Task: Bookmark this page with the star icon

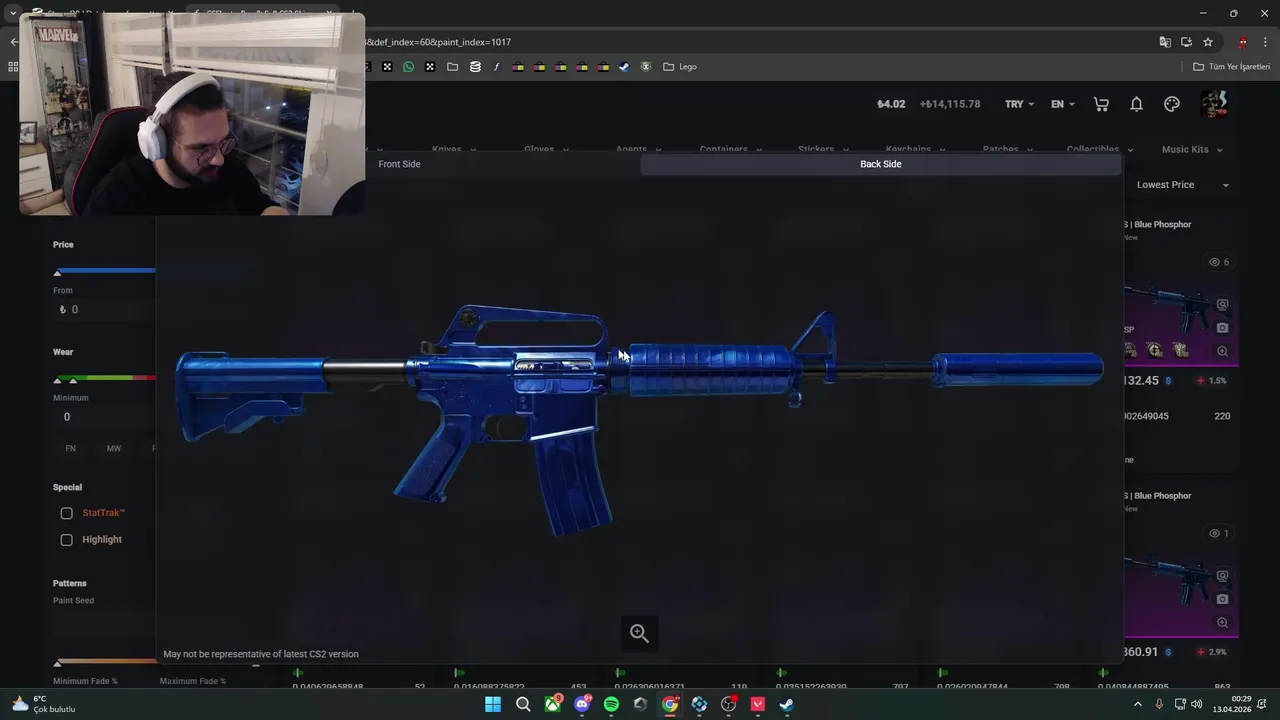Action: (x=1208, y=42)
